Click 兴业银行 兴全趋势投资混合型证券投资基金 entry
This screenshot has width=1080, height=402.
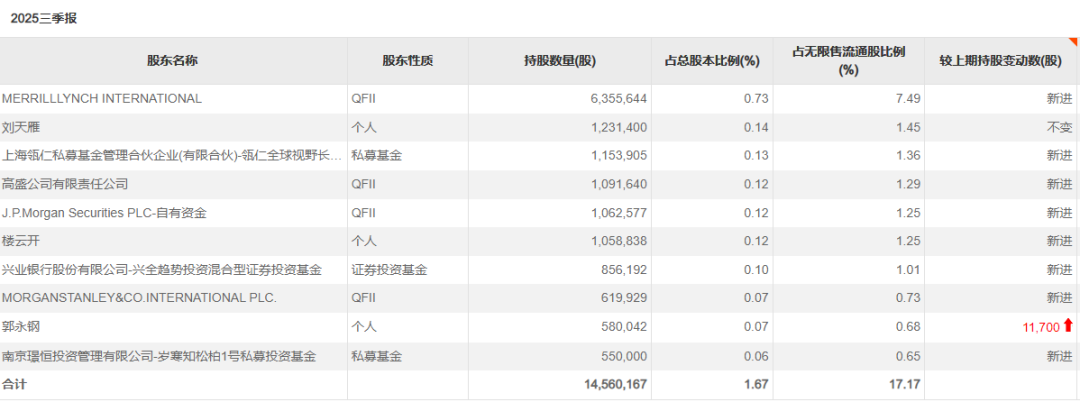pyautogui.click(x=162, y=270)
